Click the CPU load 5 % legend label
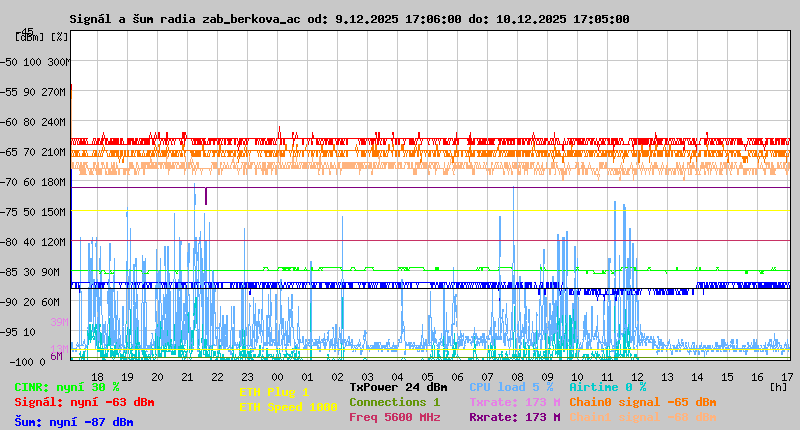 click(510, 387)
